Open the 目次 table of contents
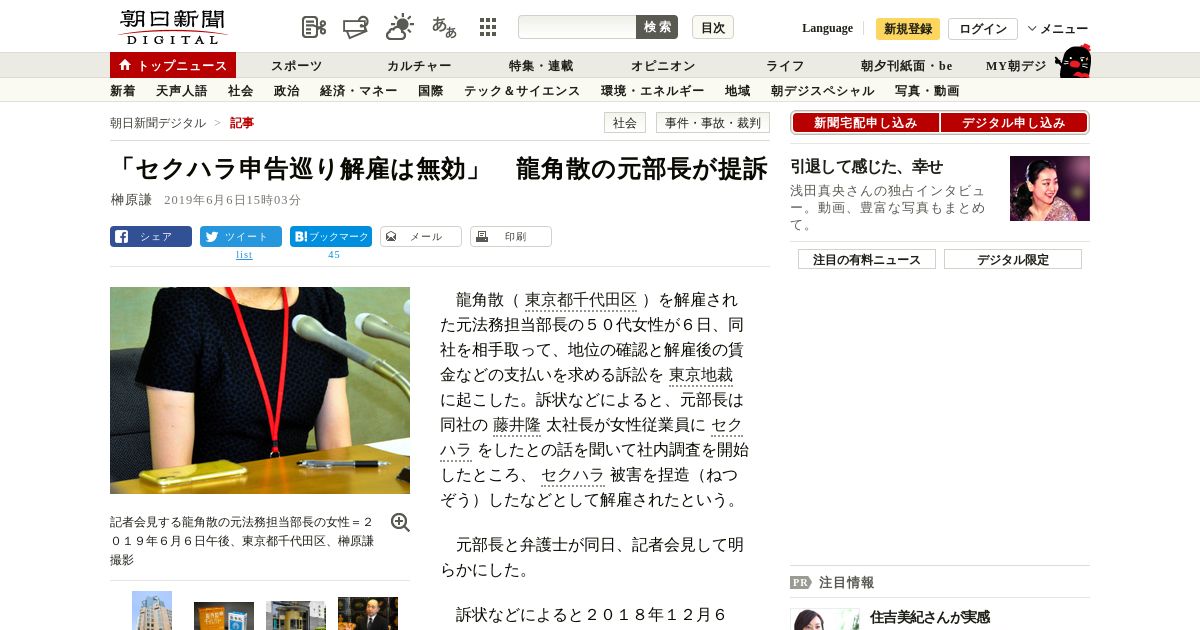Image resolution: width=1200 pixels, height=630 pixels. tap(713, 27)
